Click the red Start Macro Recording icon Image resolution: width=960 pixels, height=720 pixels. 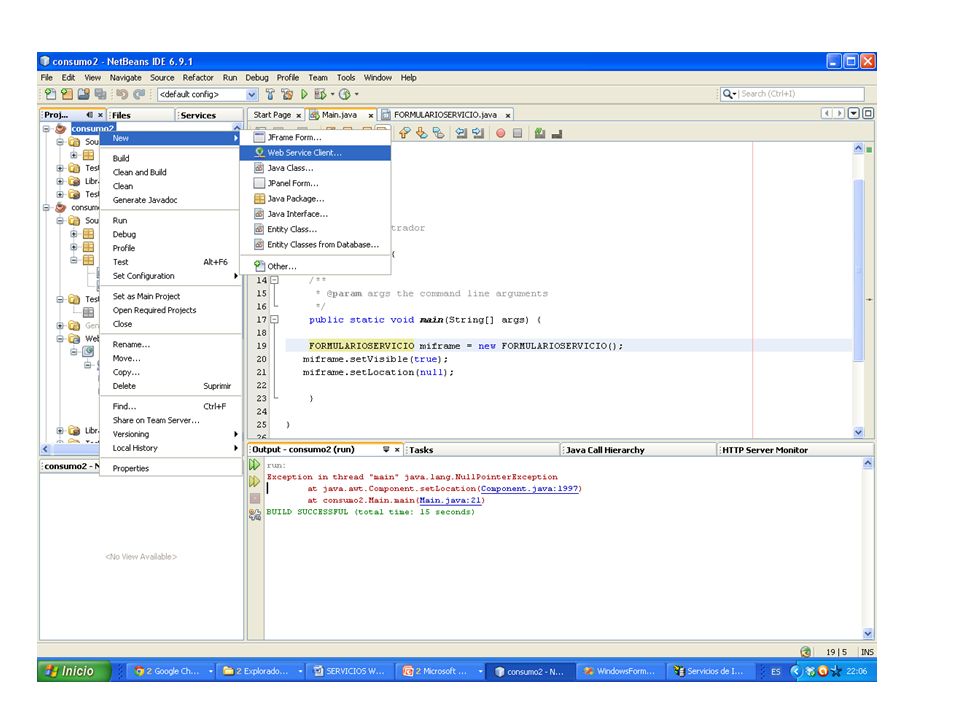tap(500, 133)
